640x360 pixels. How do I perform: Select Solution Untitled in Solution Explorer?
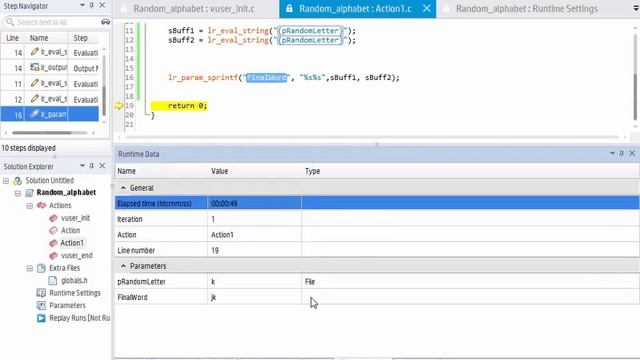pos(49,180)
